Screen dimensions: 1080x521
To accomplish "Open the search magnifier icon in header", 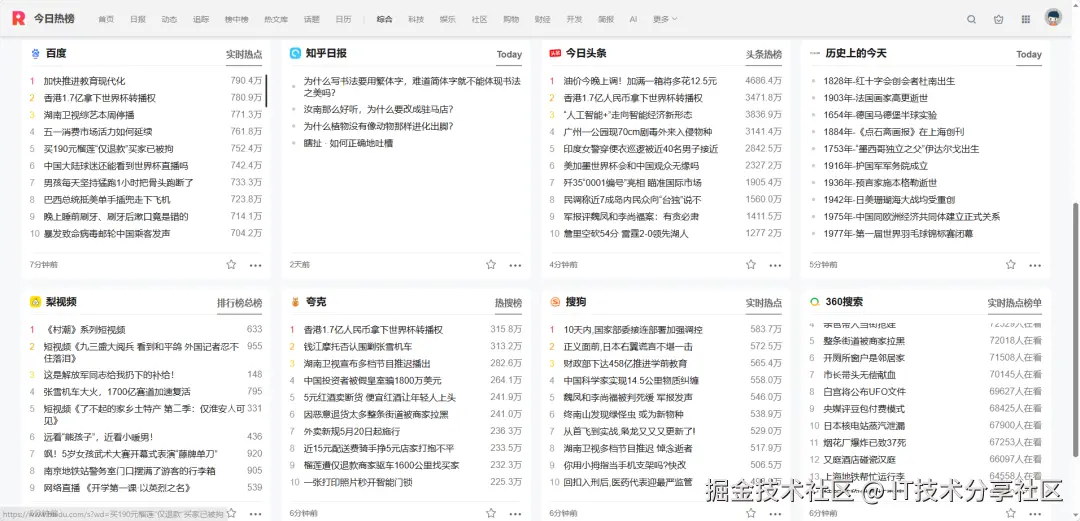I will 971,19.
